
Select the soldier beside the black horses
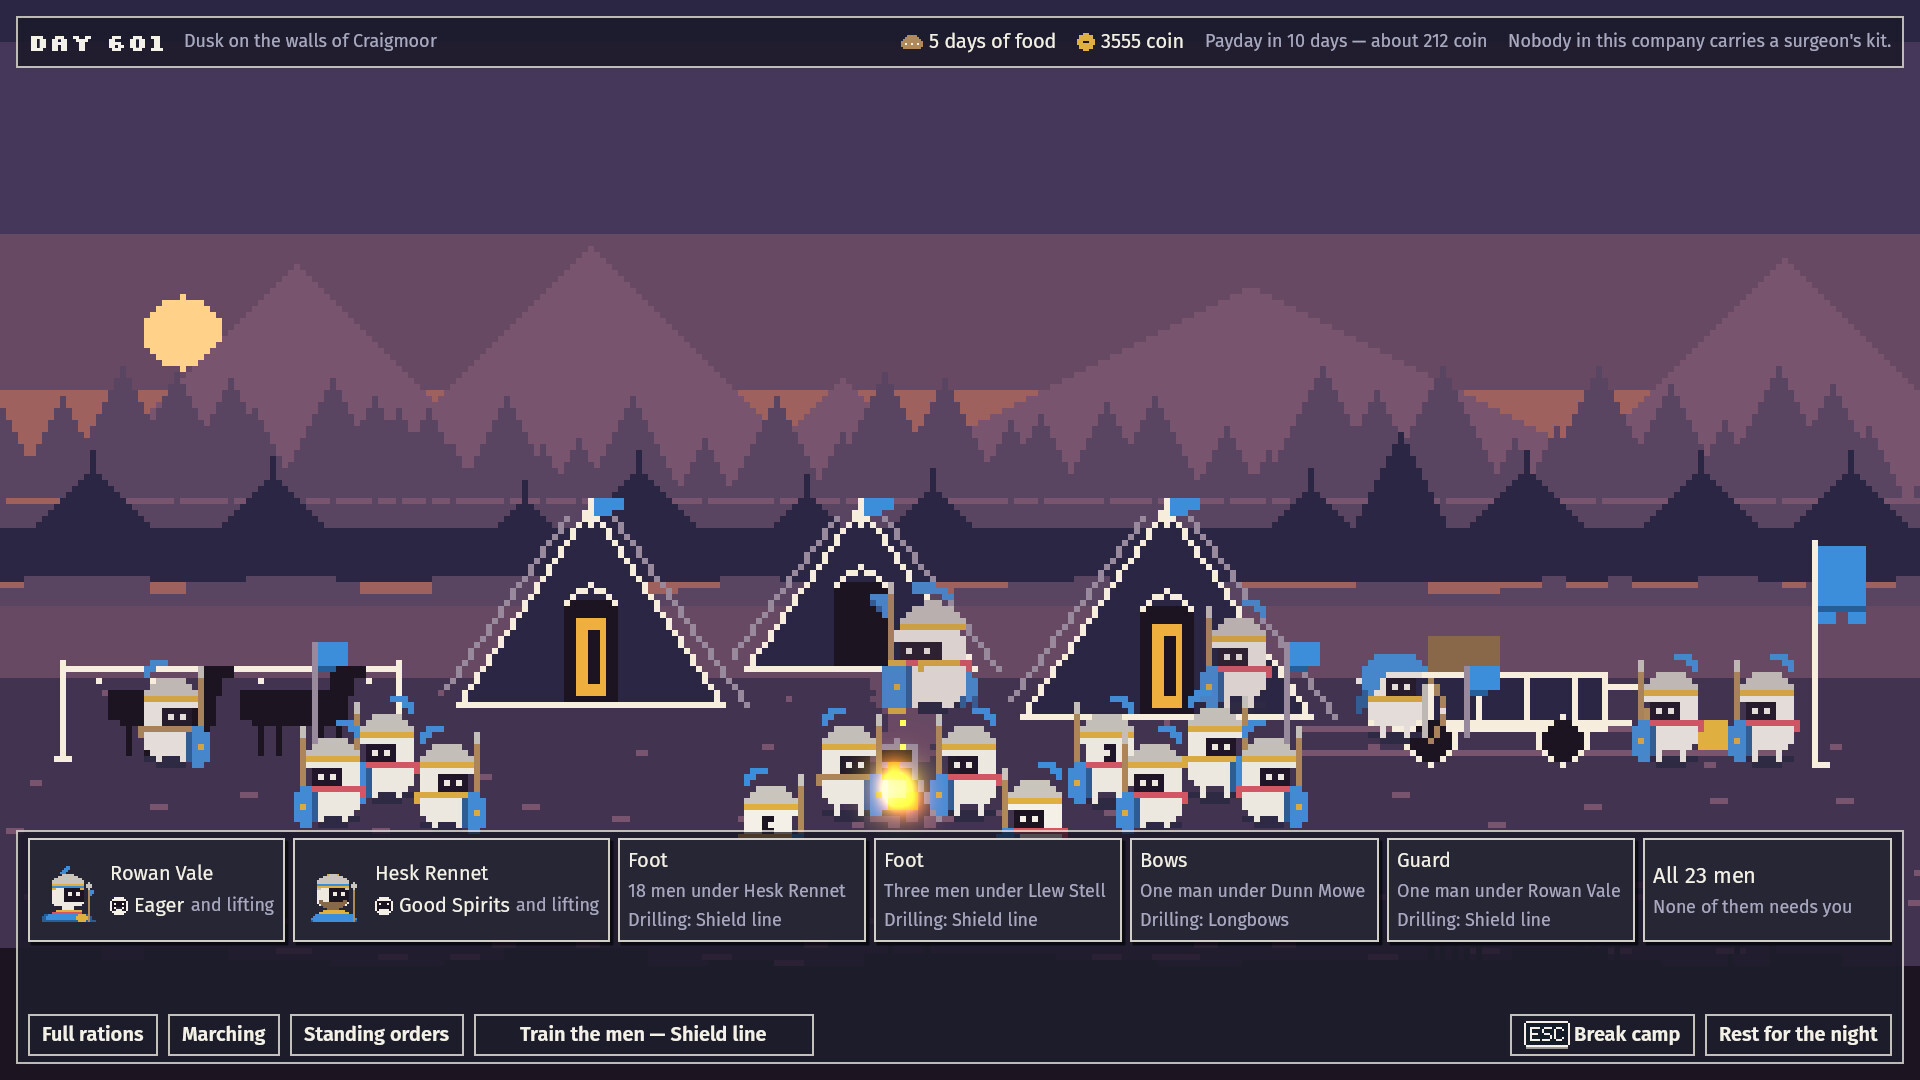[x=173, y=714]
